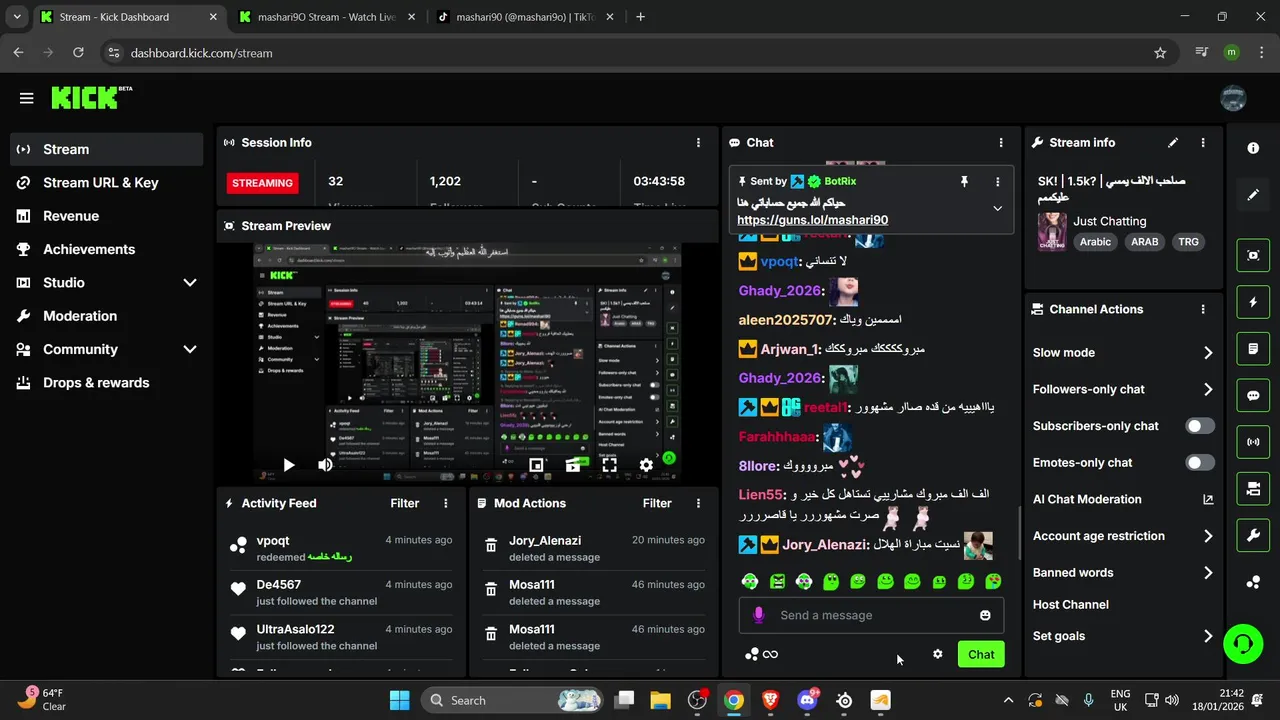The height and width of the screenshot is (720, 1280).
Task: Click trash icon next to Jory_Alenazi mod action
Action: [x=491, y=545]
